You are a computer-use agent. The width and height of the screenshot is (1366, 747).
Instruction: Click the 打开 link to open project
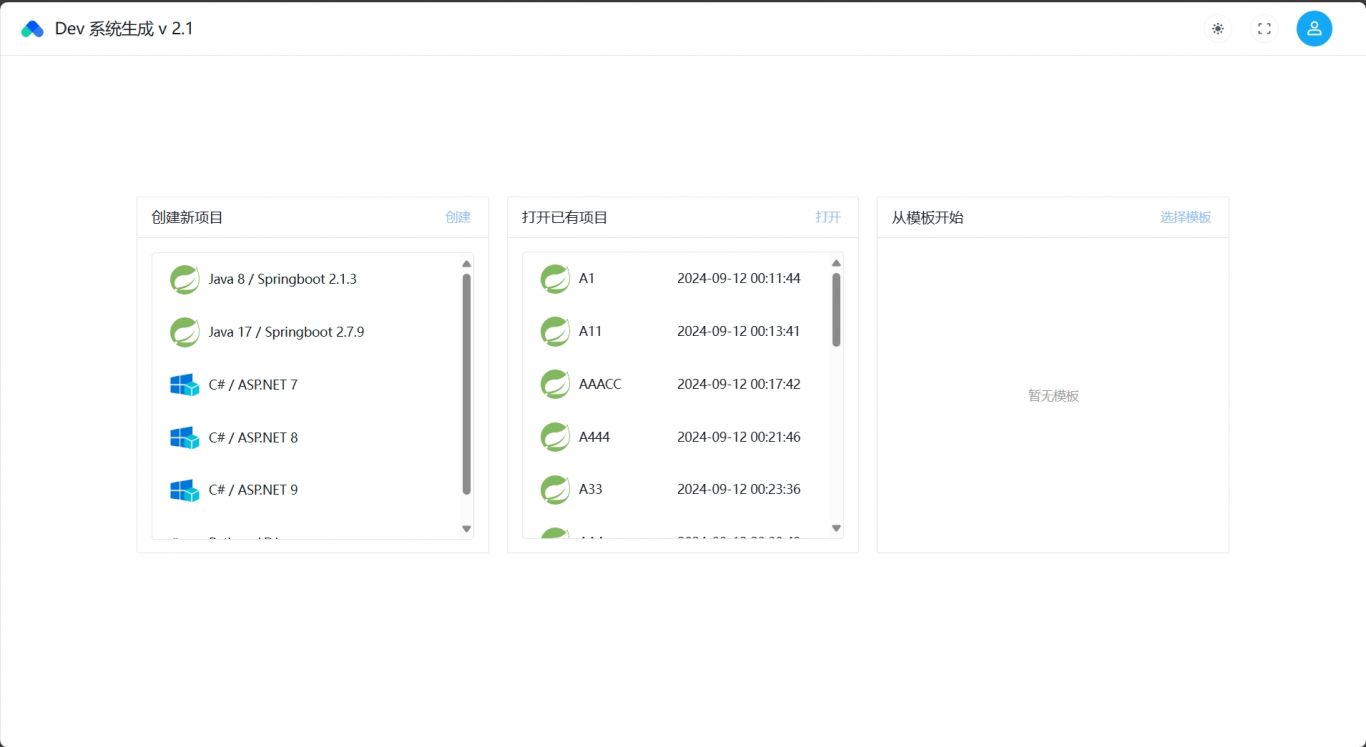click(x=828, y=217)
